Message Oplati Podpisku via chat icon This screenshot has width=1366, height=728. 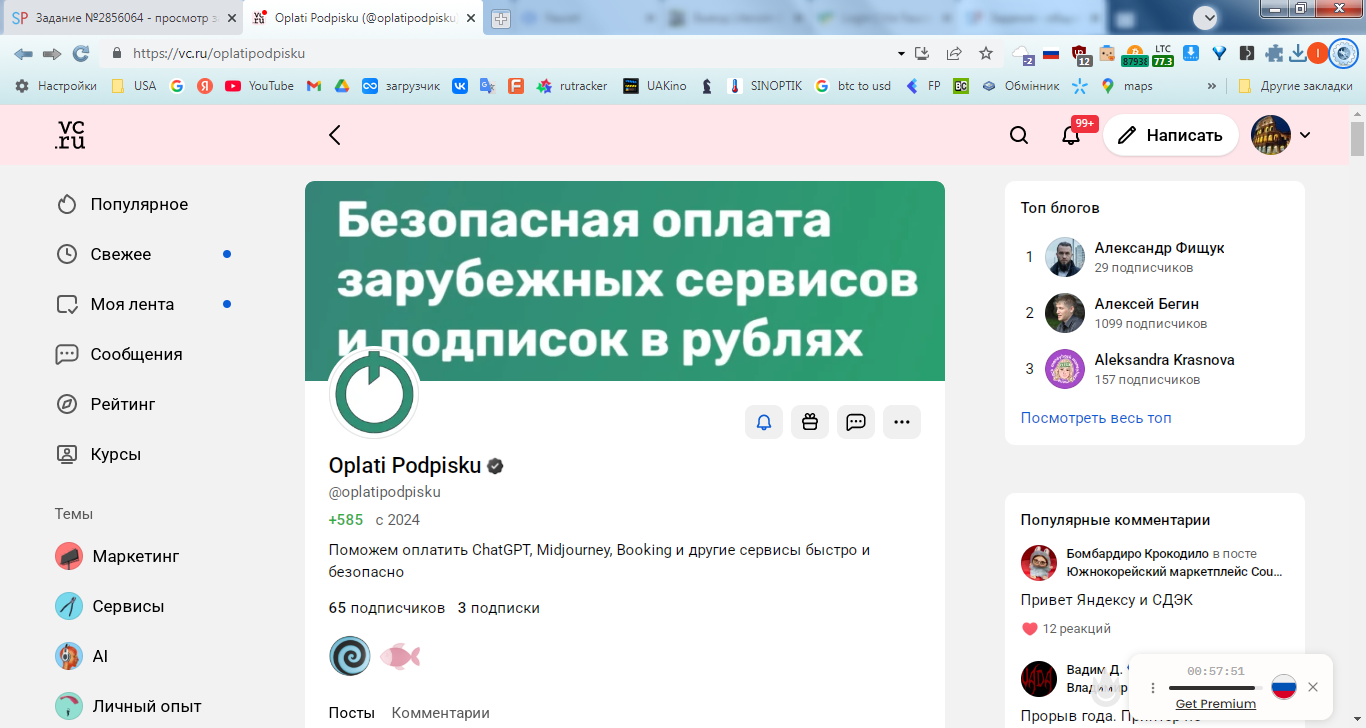pos(856,422)
